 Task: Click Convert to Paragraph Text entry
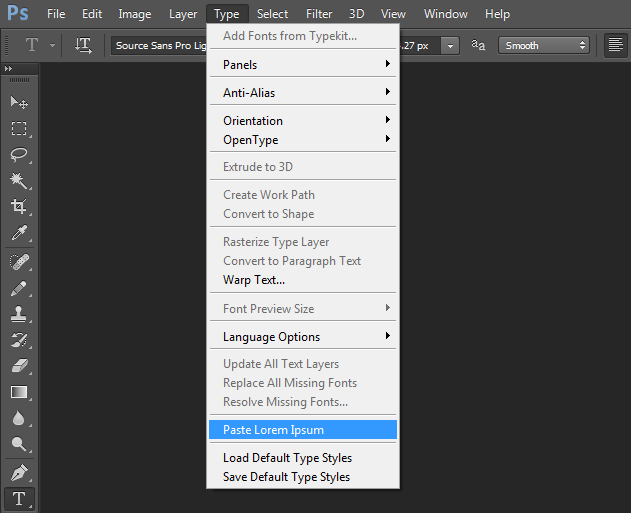[x=303, y=261]
